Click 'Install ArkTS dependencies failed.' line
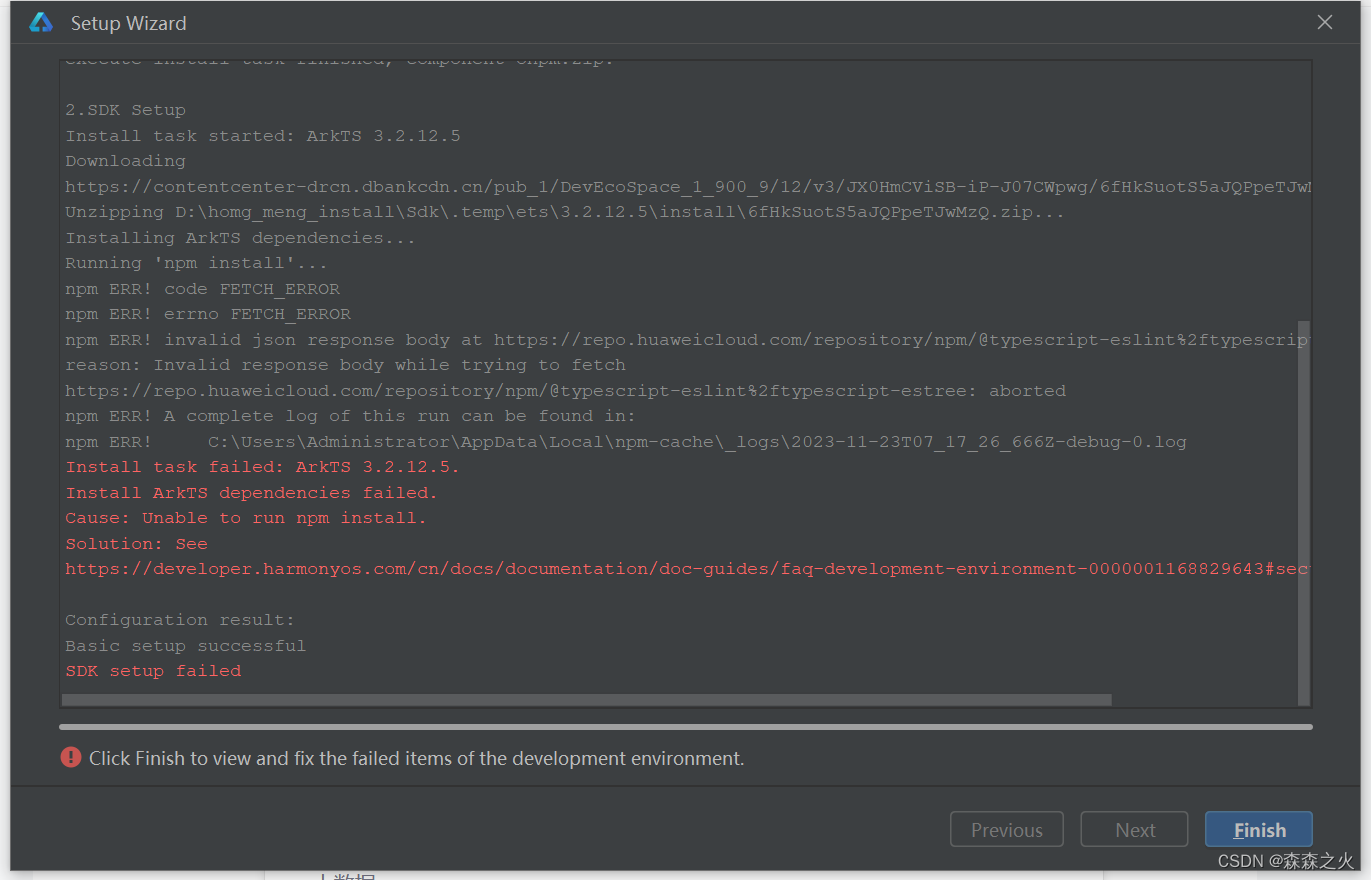The image size is (1371, 880). (251, 493)
